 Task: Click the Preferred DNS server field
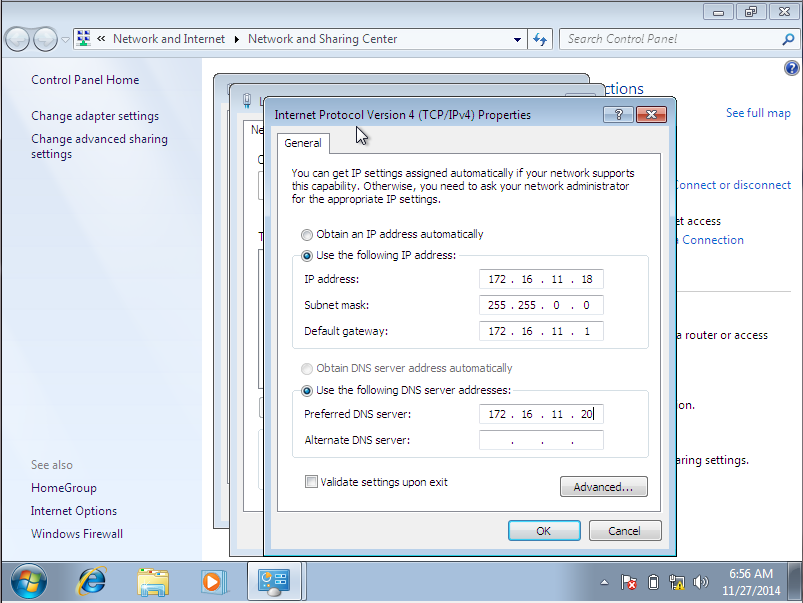point(541,414)
